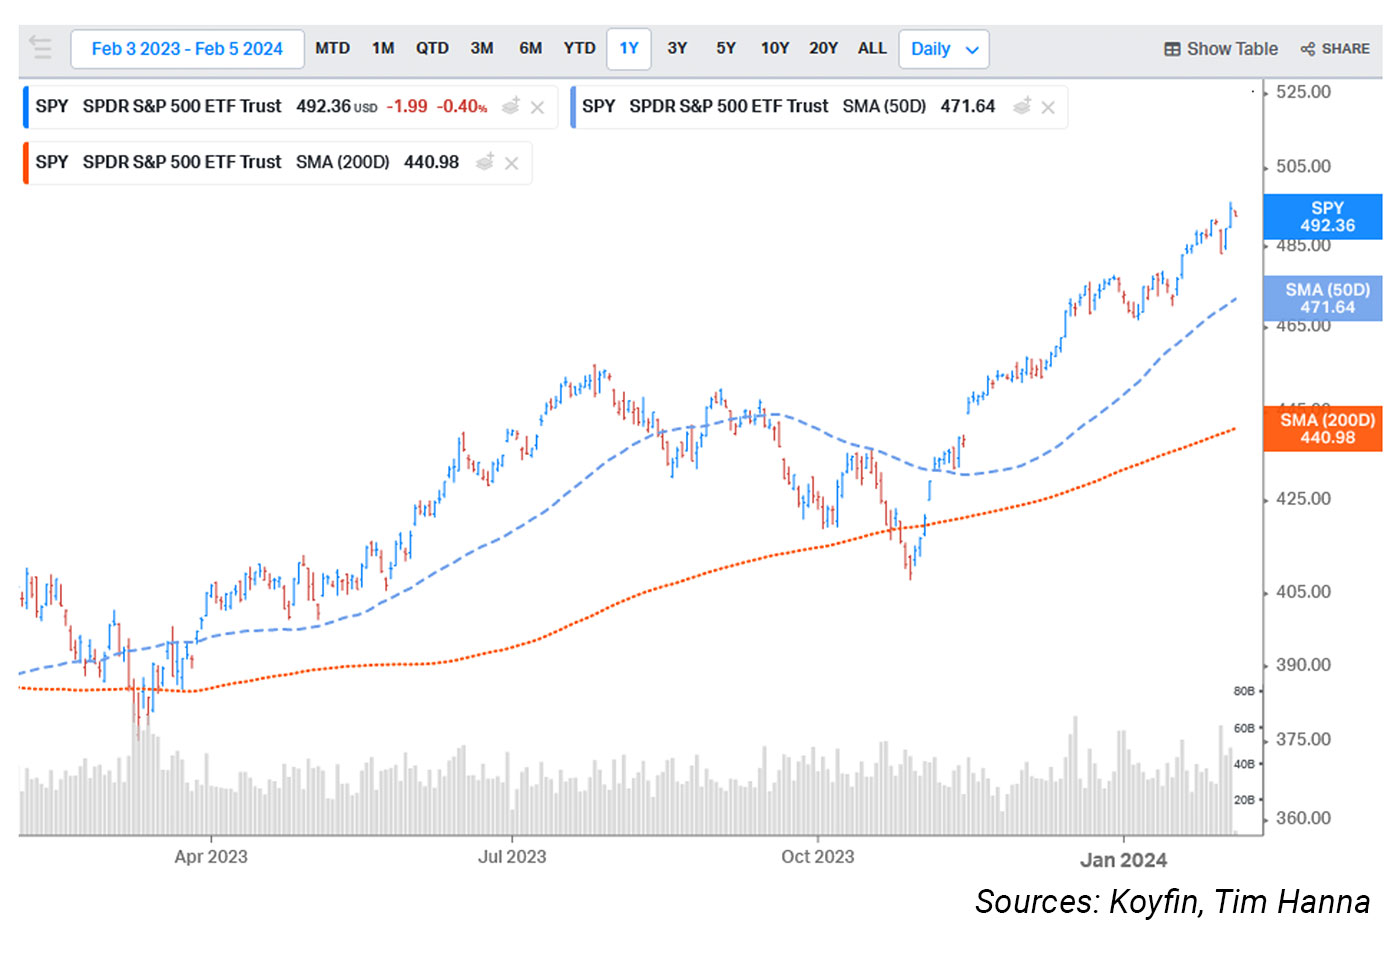Screen dimensions: 1400x953
Task: Remove the SMA (200D) overlay with its X
Action: tap(511, 162)
